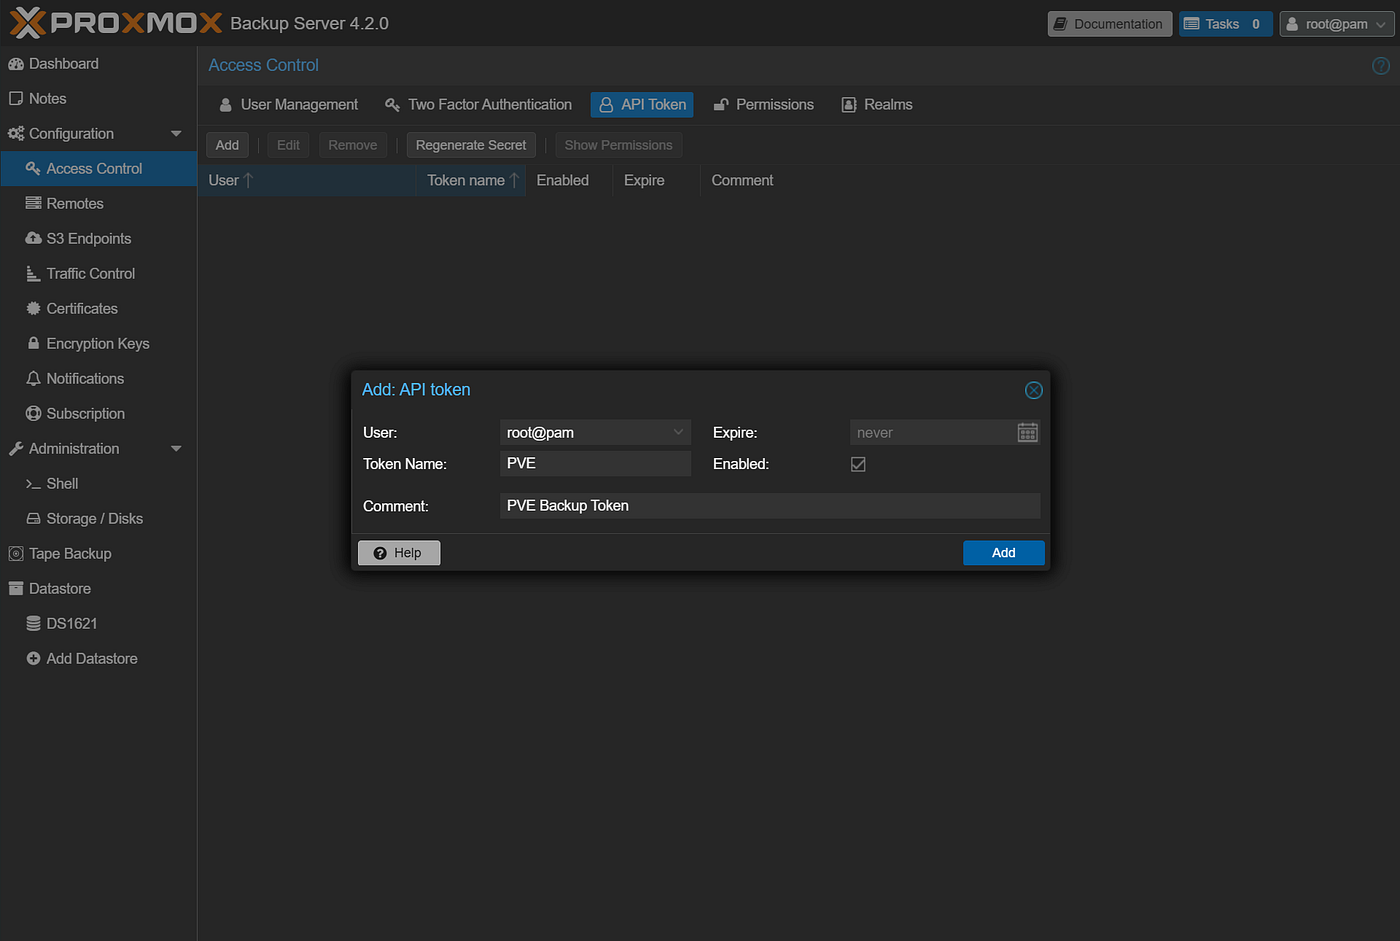
Task: Open S3 Endpoints in the sidebar
Action: click(x=98, y=239)
